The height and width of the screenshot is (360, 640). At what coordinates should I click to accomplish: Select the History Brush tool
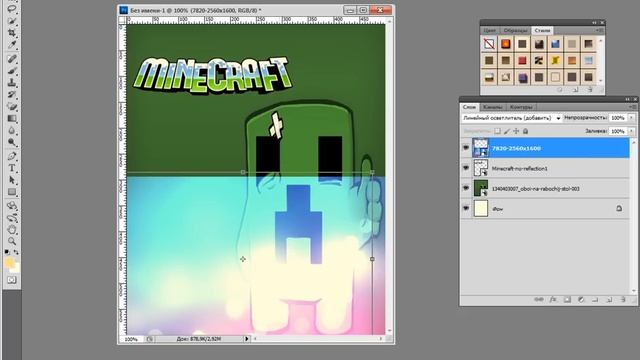(x=12, y=95)
